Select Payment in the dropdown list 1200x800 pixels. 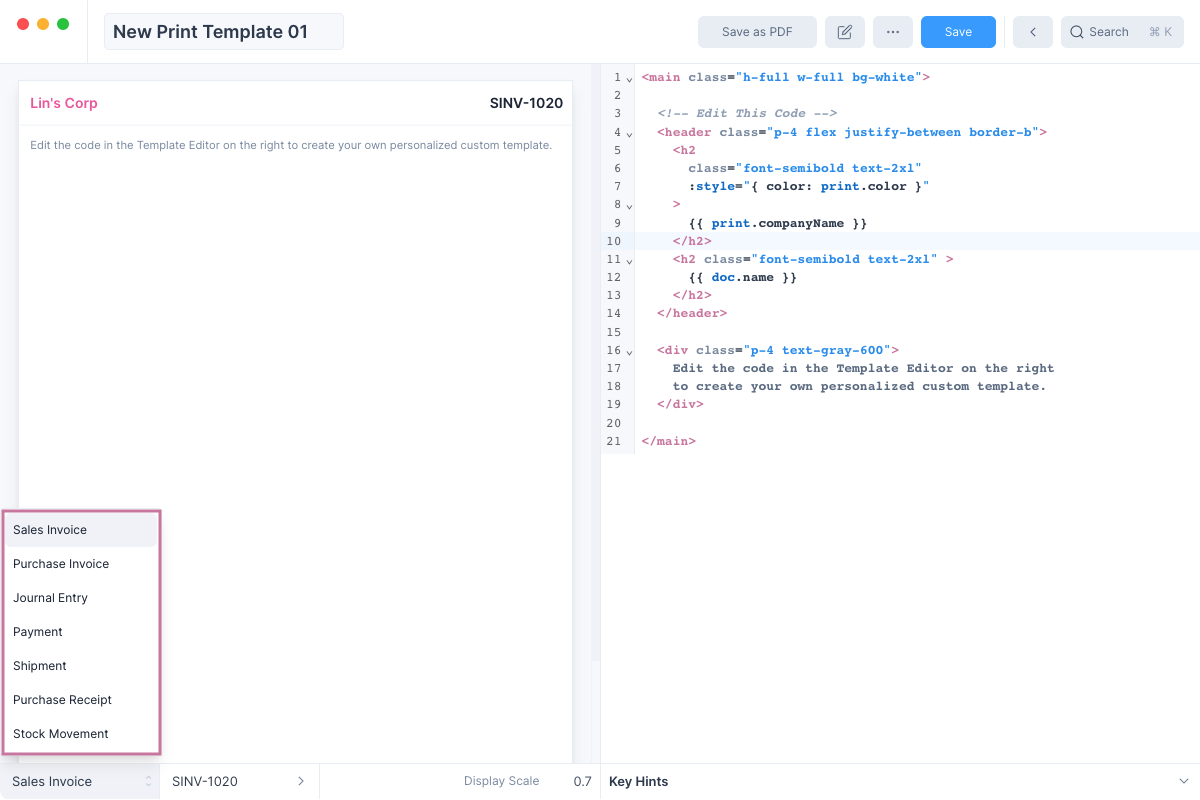[38, 632]
